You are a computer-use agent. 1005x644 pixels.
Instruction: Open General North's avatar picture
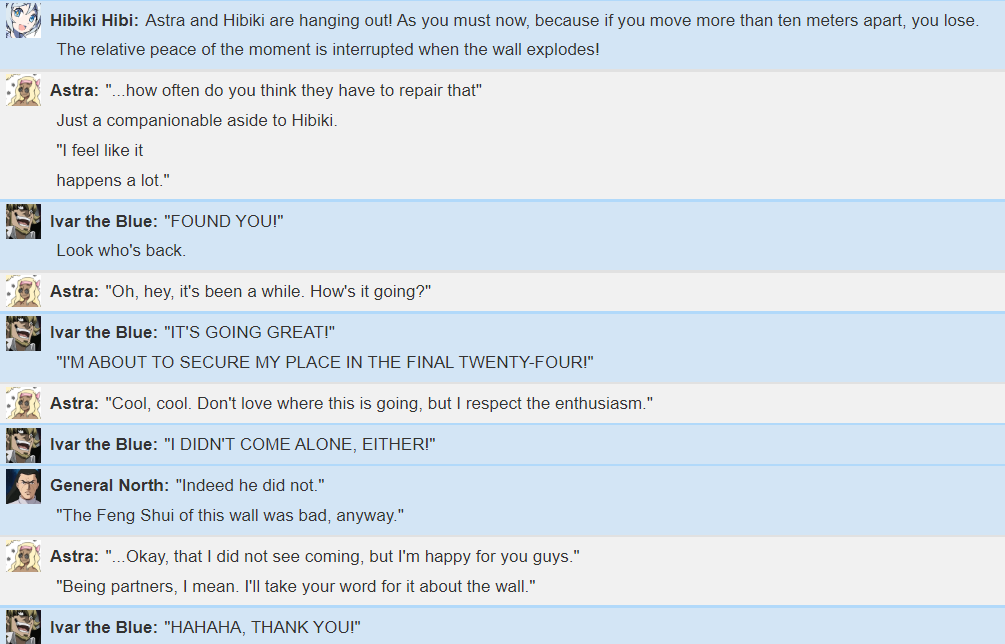tap(24, 486)
